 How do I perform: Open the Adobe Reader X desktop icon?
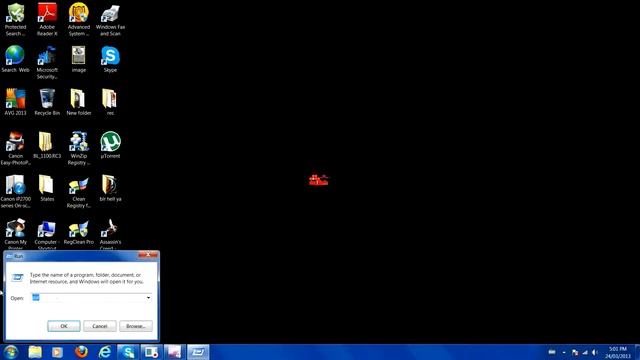click(47, 19)
